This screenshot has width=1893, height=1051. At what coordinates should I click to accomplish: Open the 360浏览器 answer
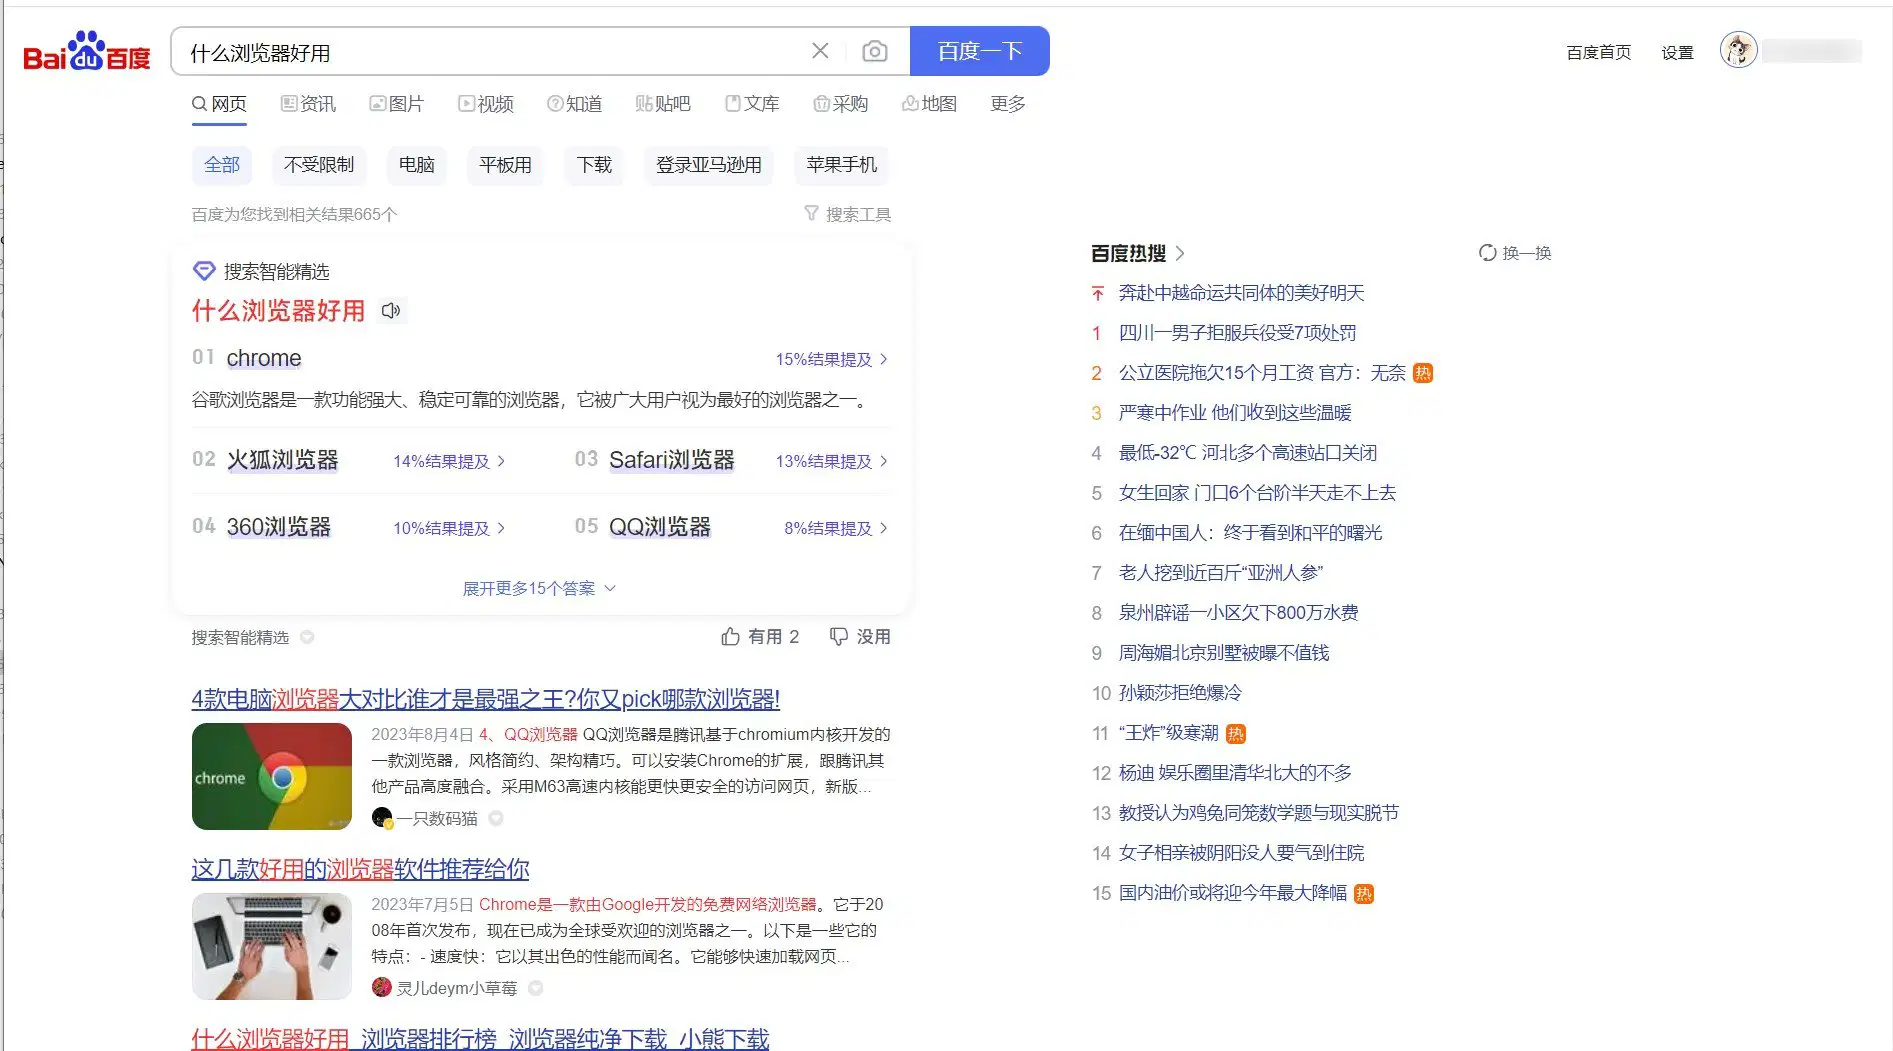[279, 527]
